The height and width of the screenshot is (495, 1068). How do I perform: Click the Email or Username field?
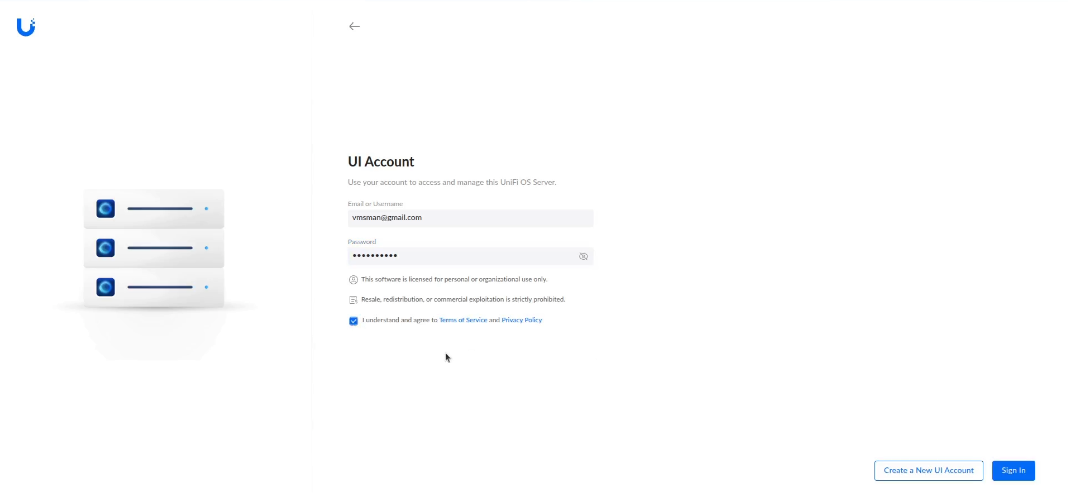click(x=471, y=218)
